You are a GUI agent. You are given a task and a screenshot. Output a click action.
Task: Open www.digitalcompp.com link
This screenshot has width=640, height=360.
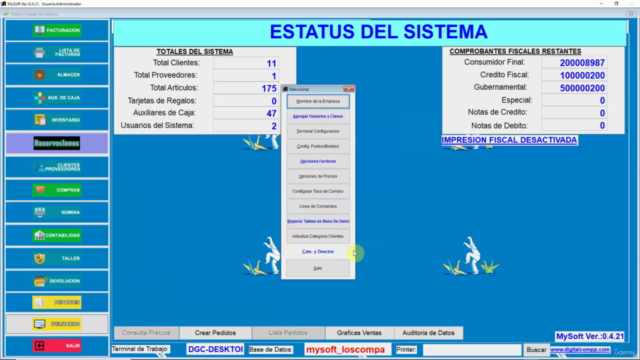coord(580,349)
